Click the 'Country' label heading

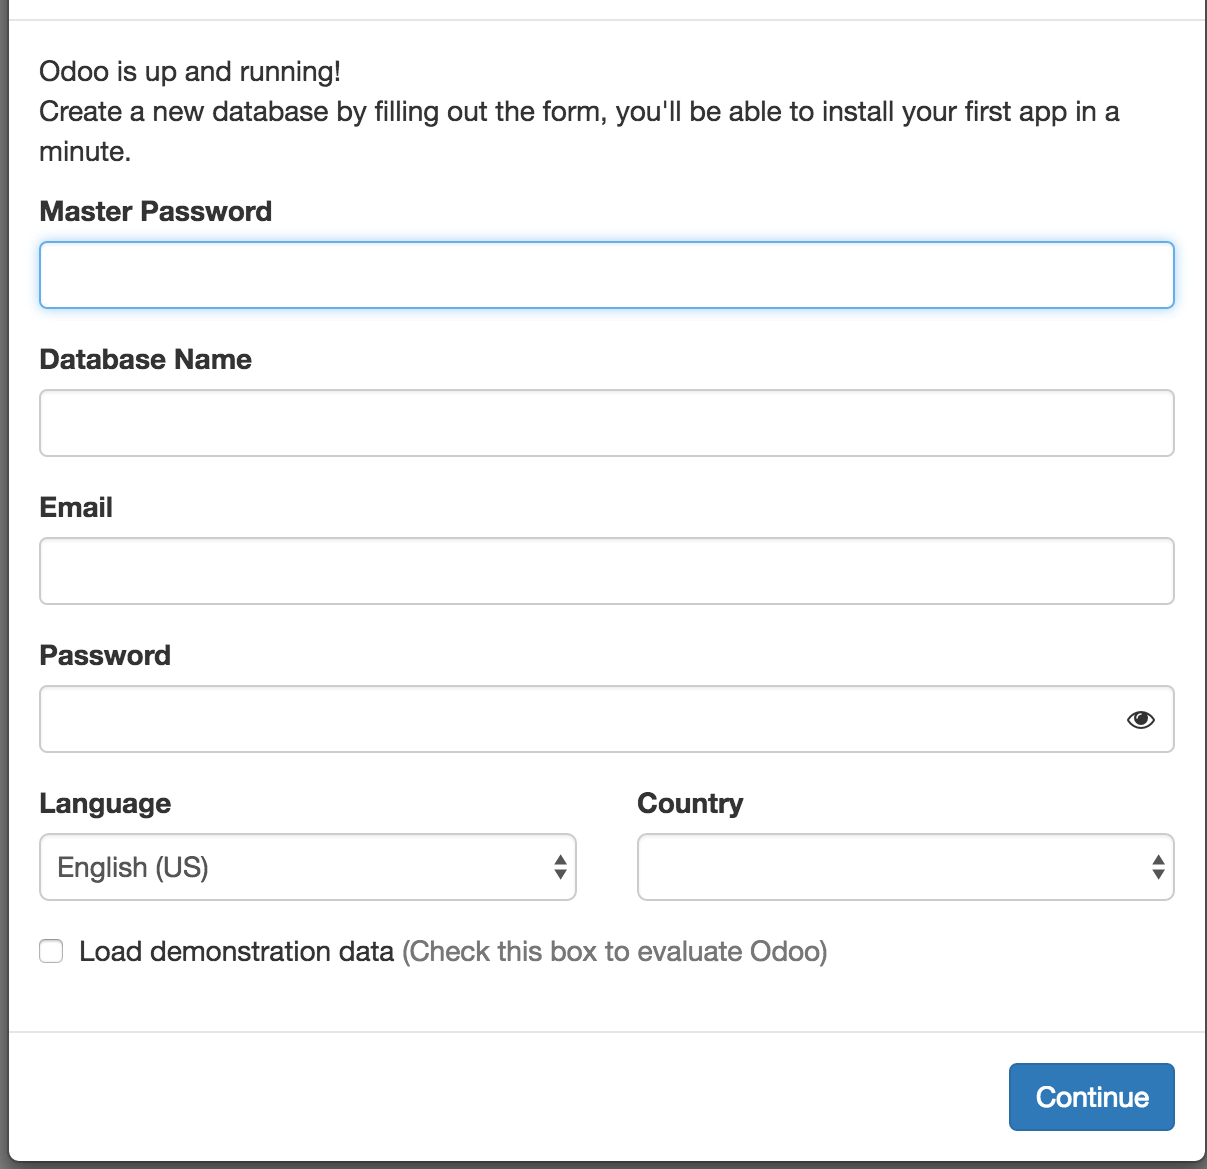690,803
